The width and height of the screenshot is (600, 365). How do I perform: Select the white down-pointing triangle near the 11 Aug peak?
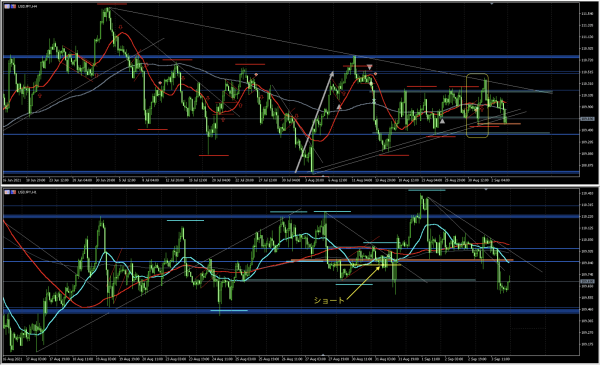tap(369, 67)
